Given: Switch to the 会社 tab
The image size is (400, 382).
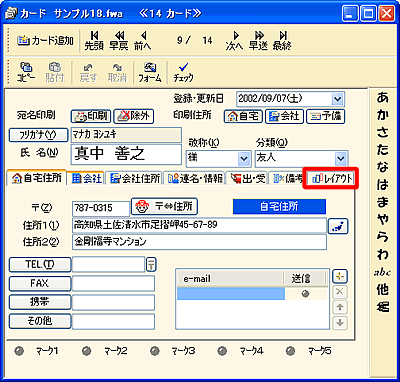Looking at the screenshot, I should (x=86, y=178).
